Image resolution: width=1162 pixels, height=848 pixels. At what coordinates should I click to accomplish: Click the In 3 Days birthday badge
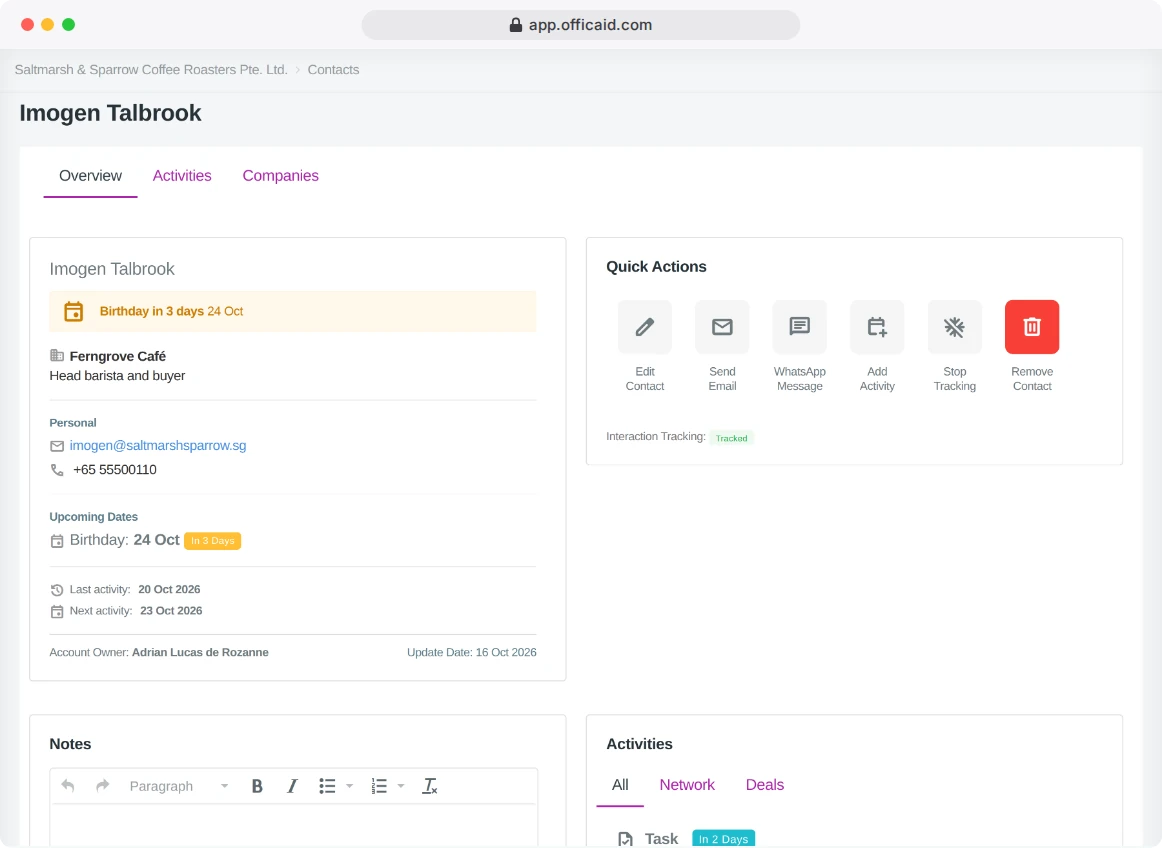pos(213,541)
